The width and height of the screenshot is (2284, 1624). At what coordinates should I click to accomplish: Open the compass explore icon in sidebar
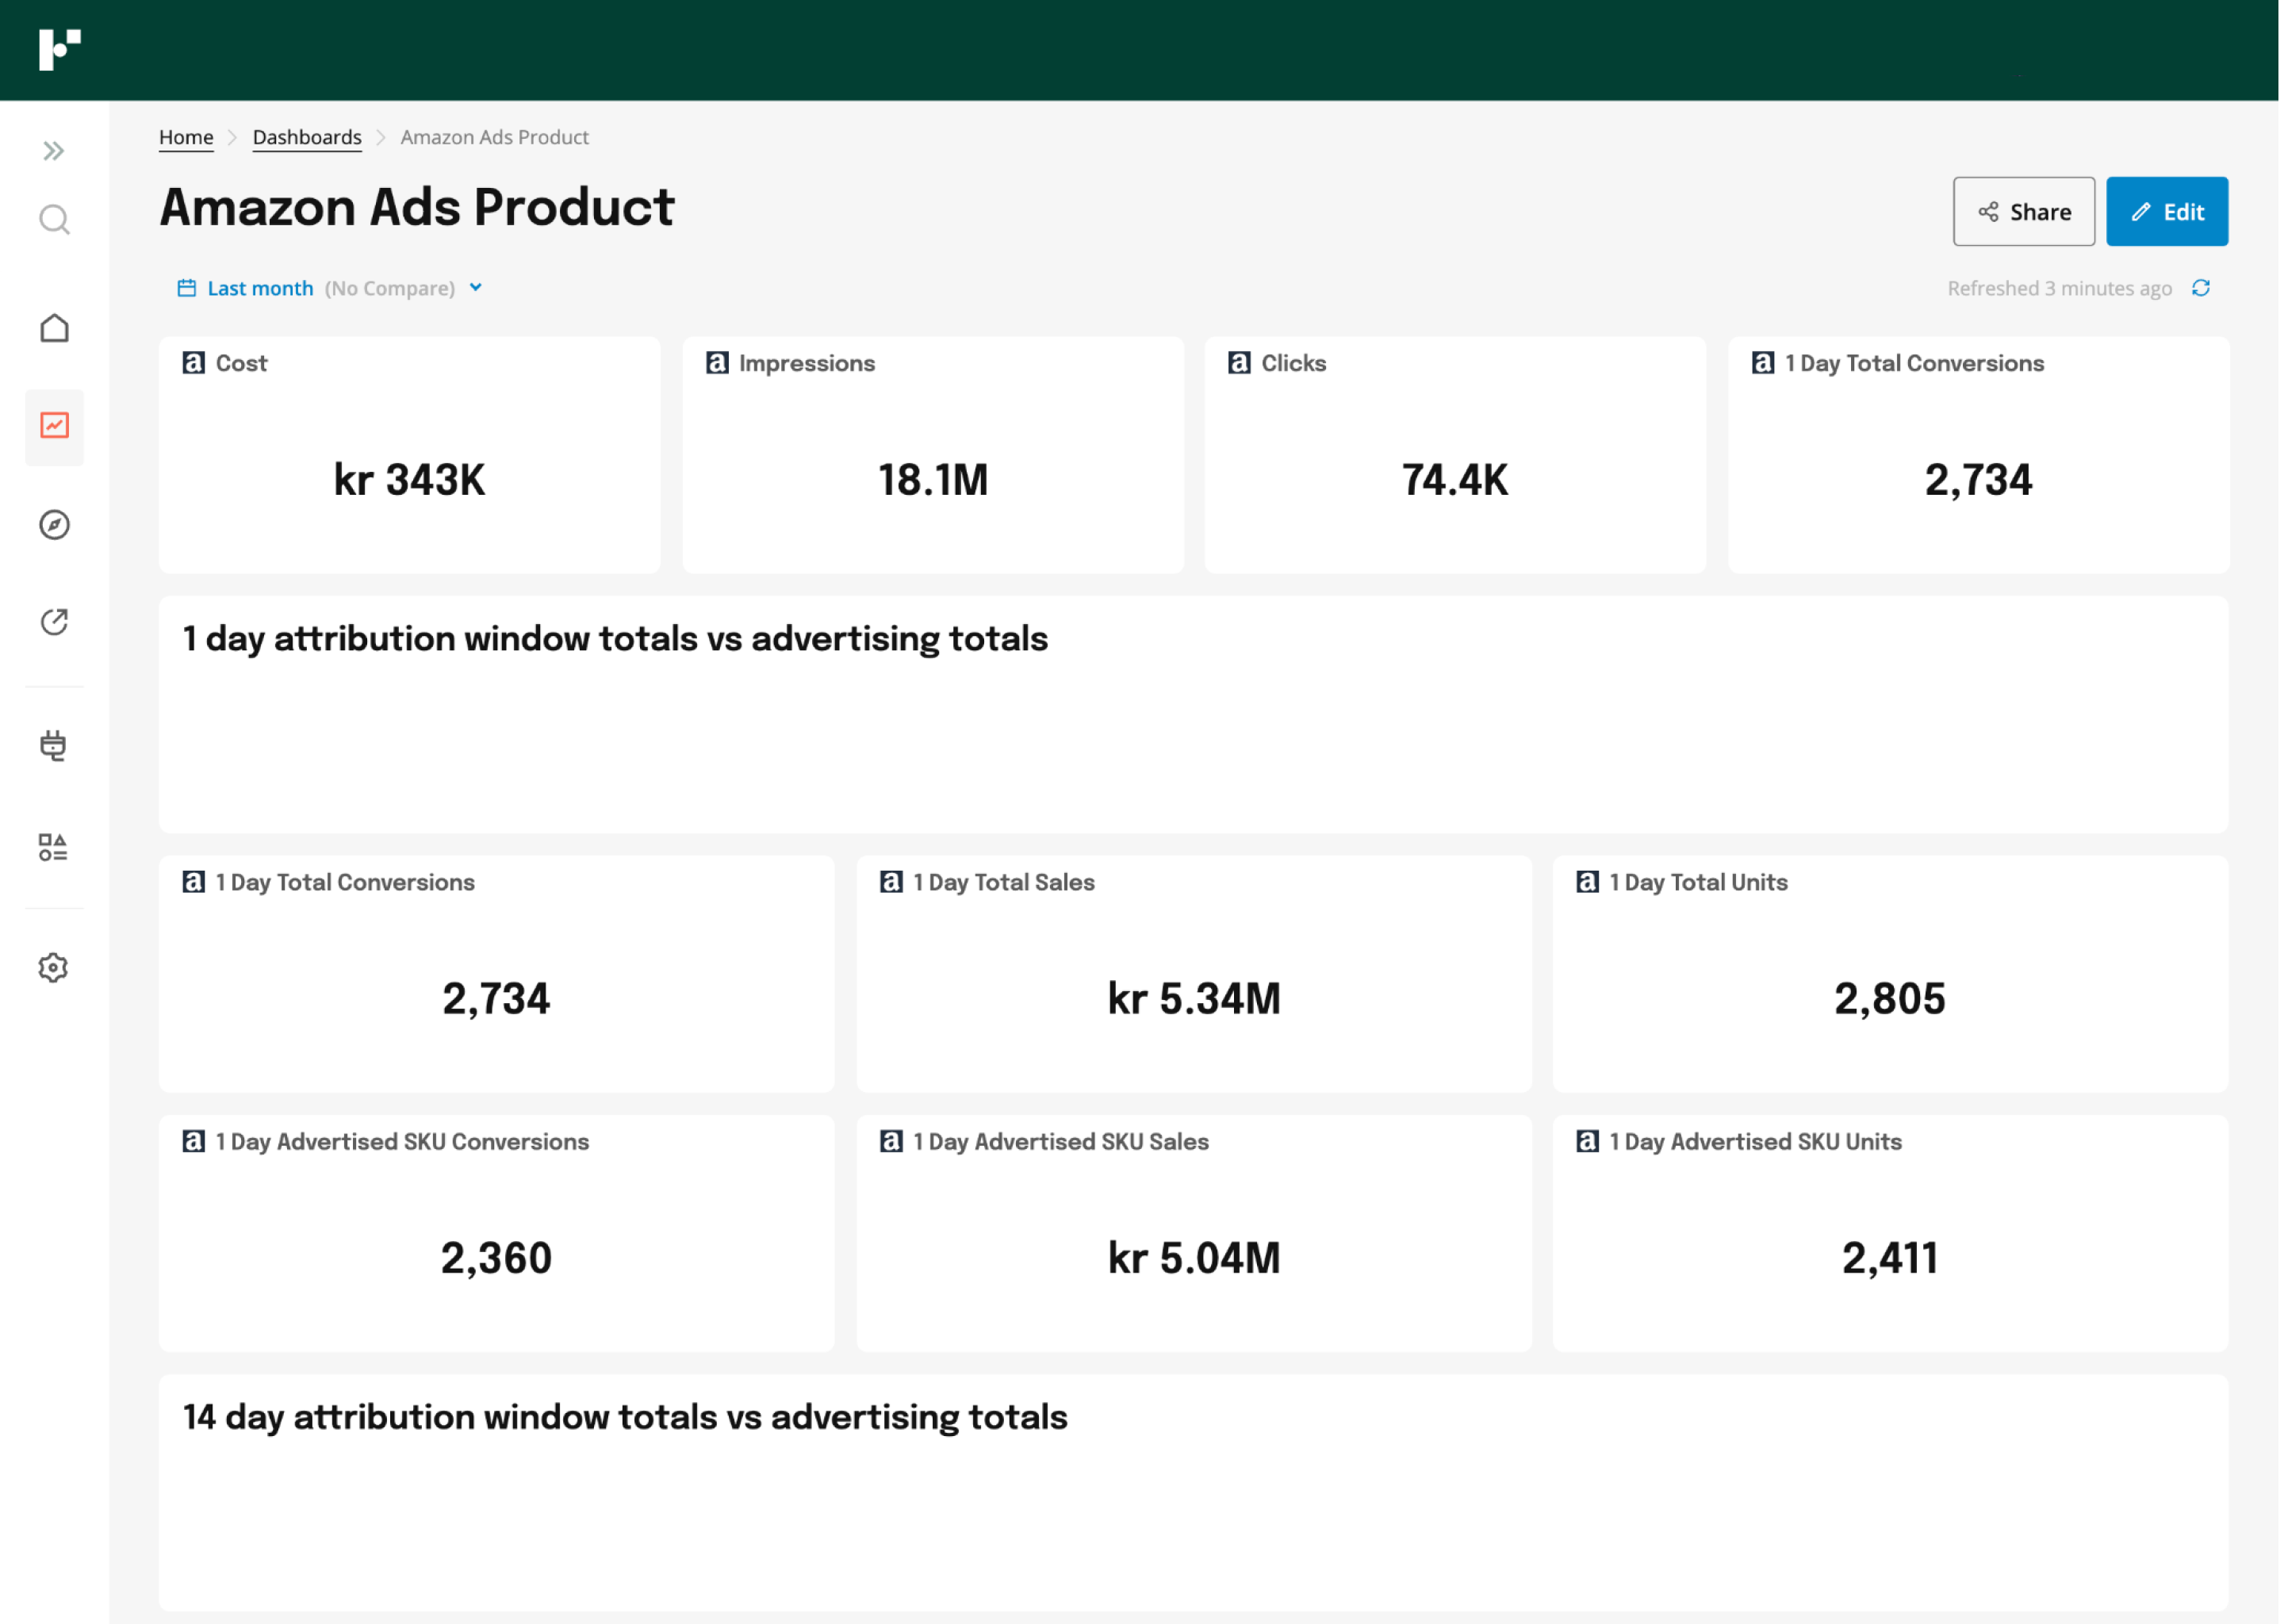pyautogui.click(x=54, y=525)
